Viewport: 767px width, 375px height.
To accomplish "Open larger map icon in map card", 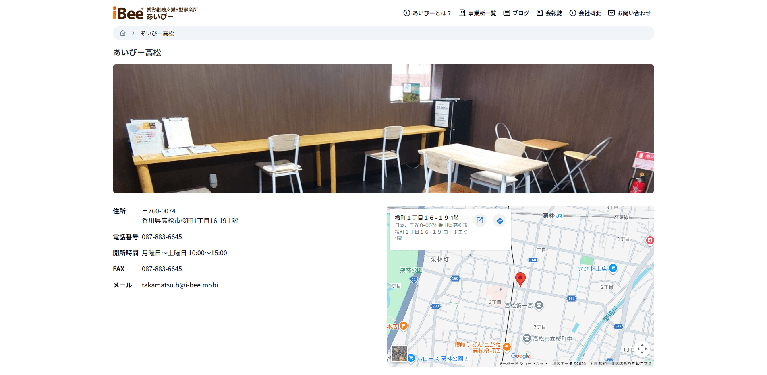I will click(x=480, y=221).
